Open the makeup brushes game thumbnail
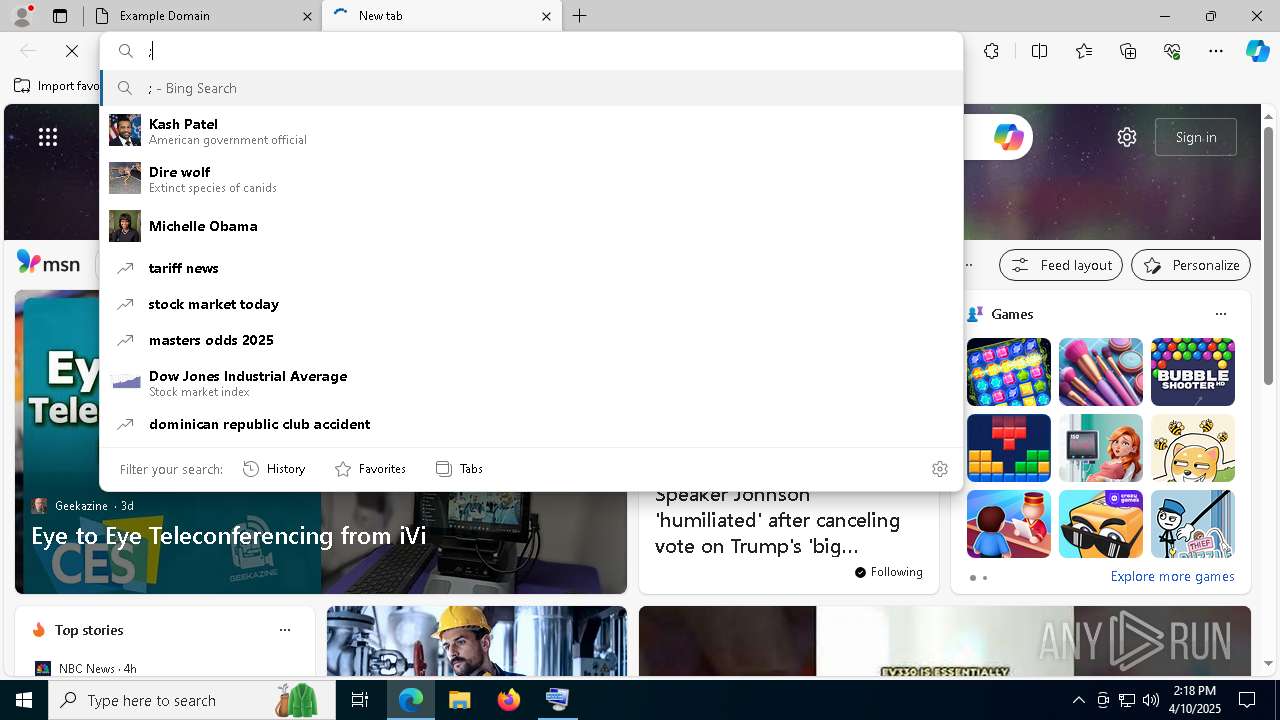 [1101, 372]
